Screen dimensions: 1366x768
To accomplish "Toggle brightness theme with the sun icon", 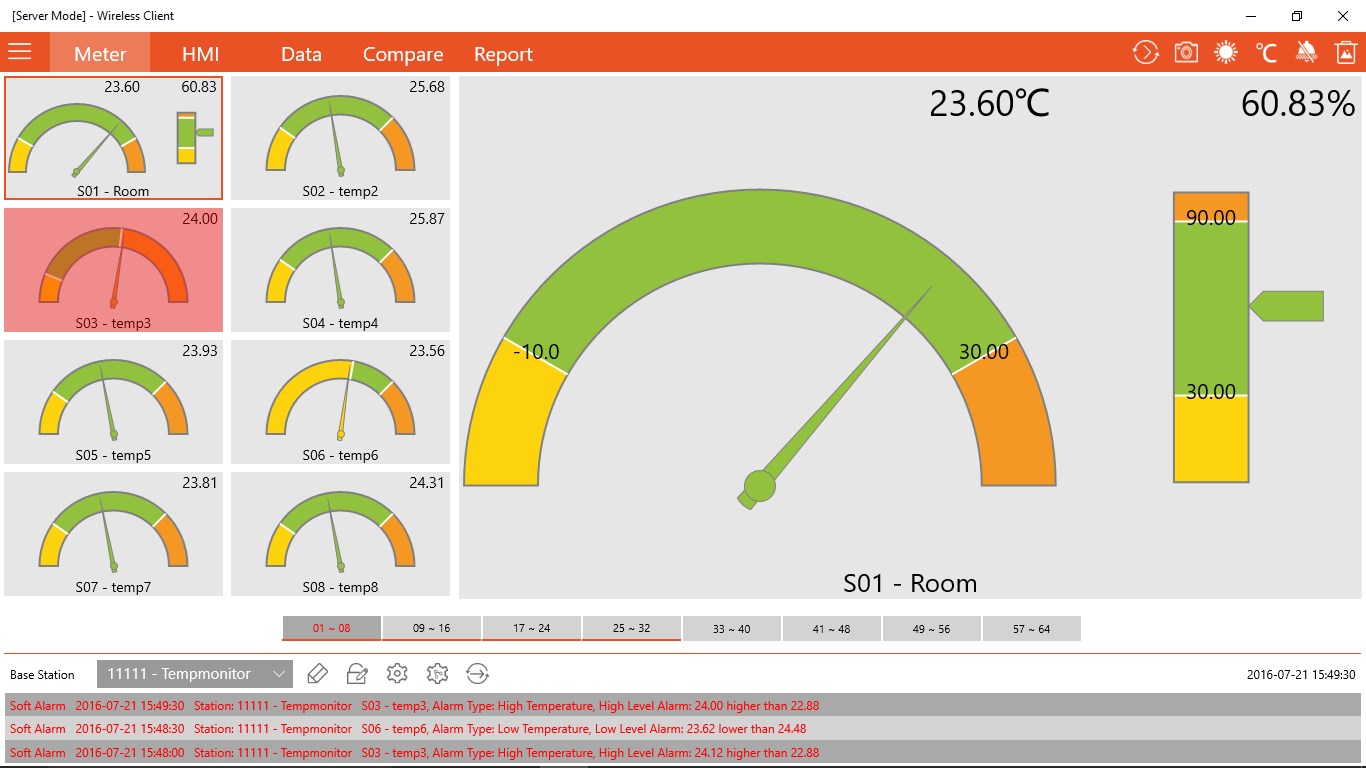I will (1226, 53).
